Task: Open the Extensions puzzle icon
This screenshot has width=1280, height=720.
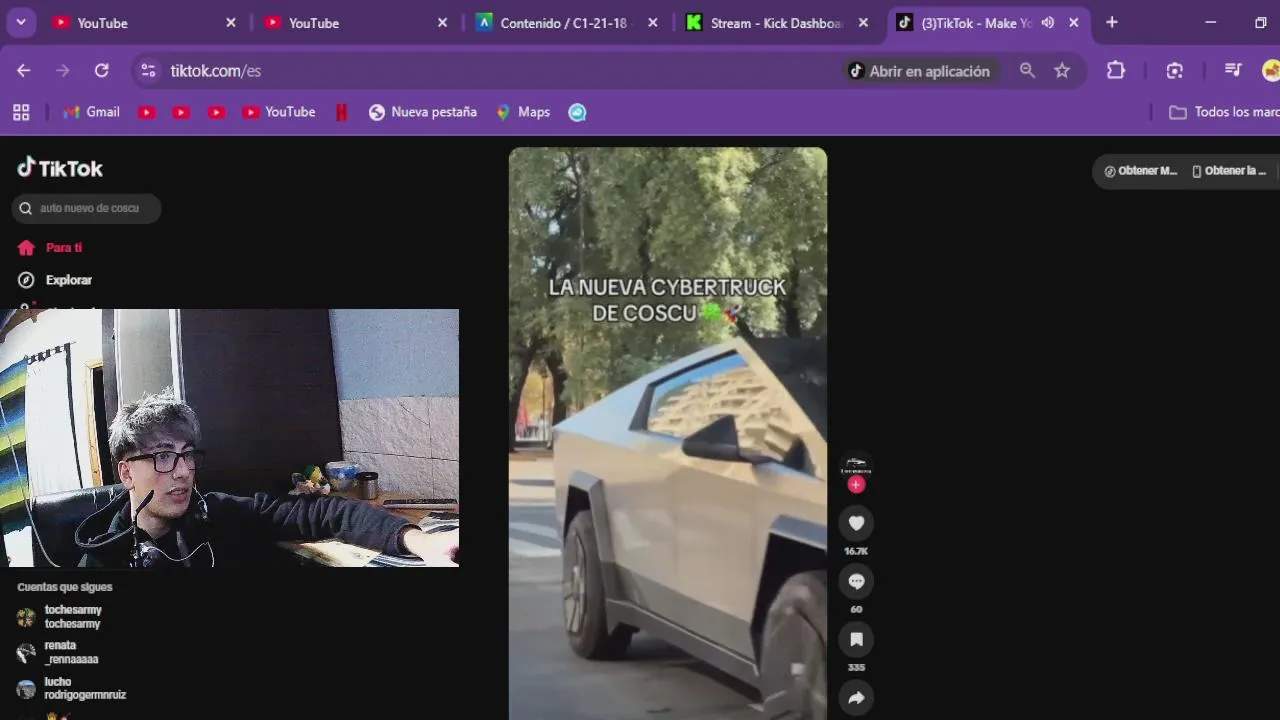Action: [1116, 70]
